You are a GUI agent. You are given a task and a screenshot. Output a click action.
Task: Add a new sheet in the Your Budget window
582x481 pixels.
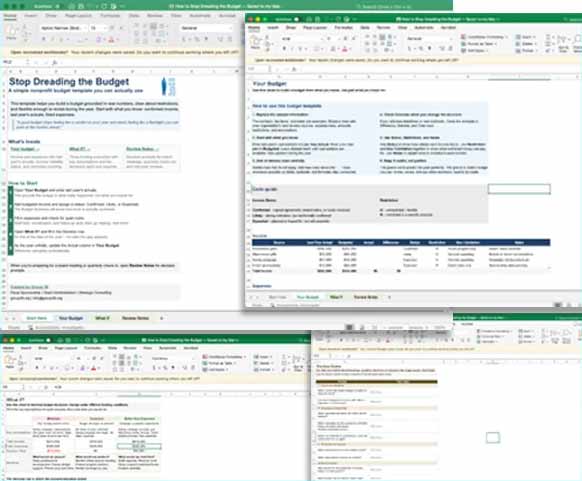point(389,297)
